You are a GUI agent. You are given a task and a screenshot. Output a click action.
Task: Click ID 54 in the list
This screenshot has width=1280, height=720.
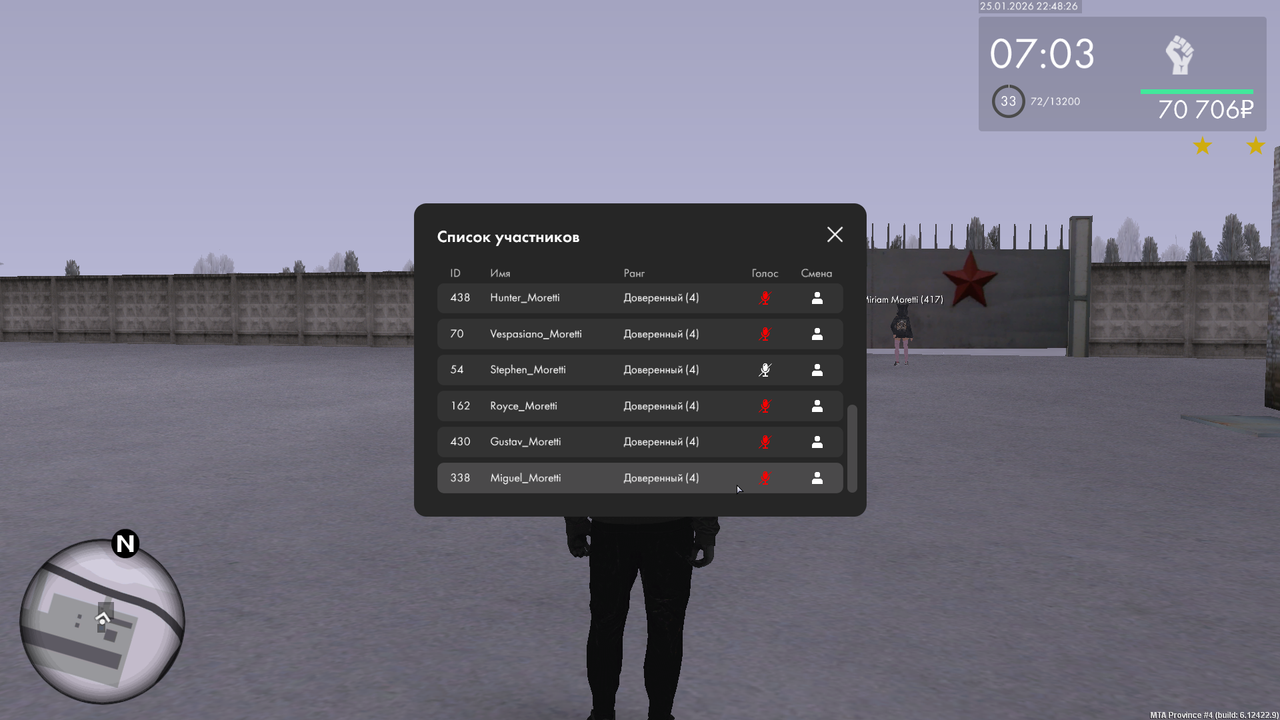click(x=457, y=370)
